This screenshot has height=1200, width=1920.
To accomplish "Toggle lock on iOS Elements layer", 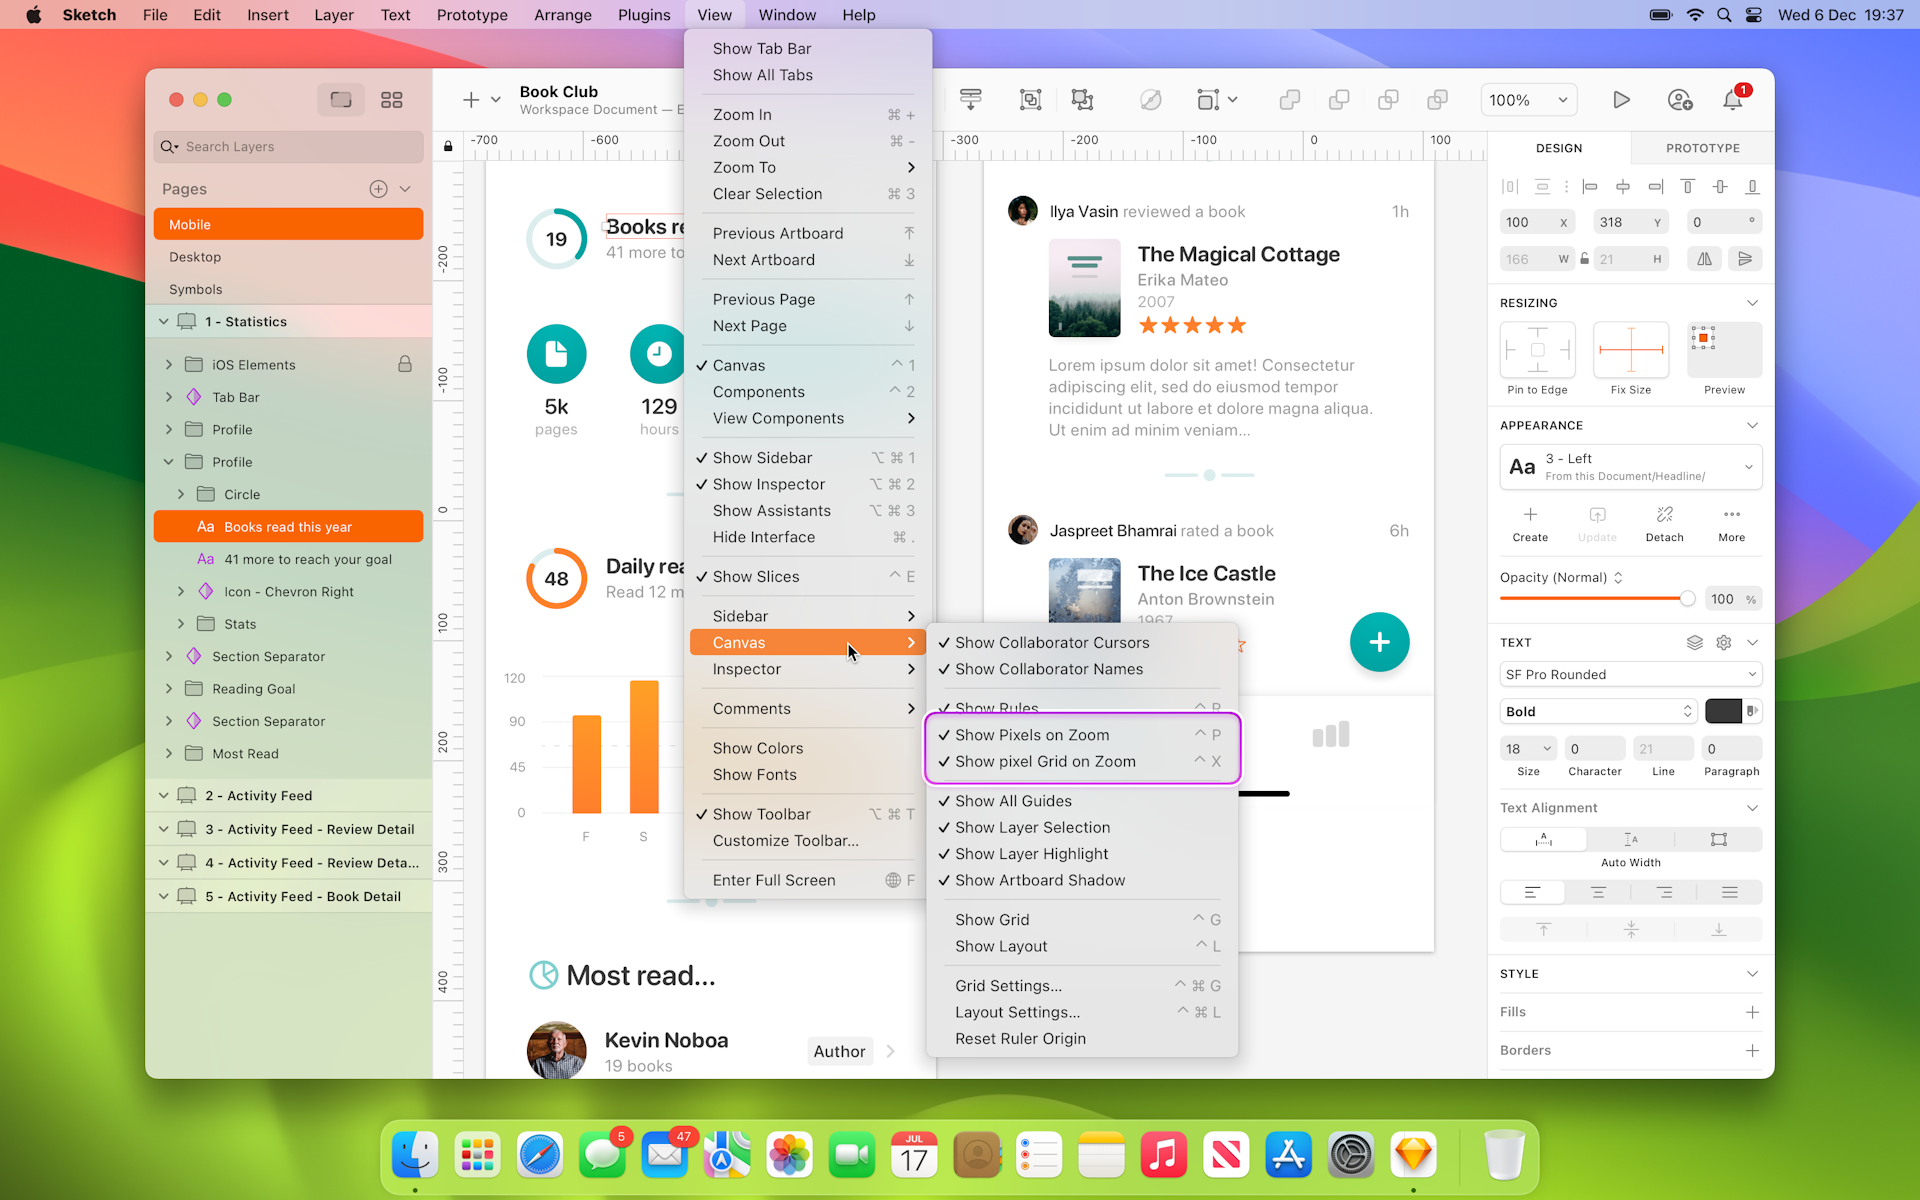I will (405, 364).
